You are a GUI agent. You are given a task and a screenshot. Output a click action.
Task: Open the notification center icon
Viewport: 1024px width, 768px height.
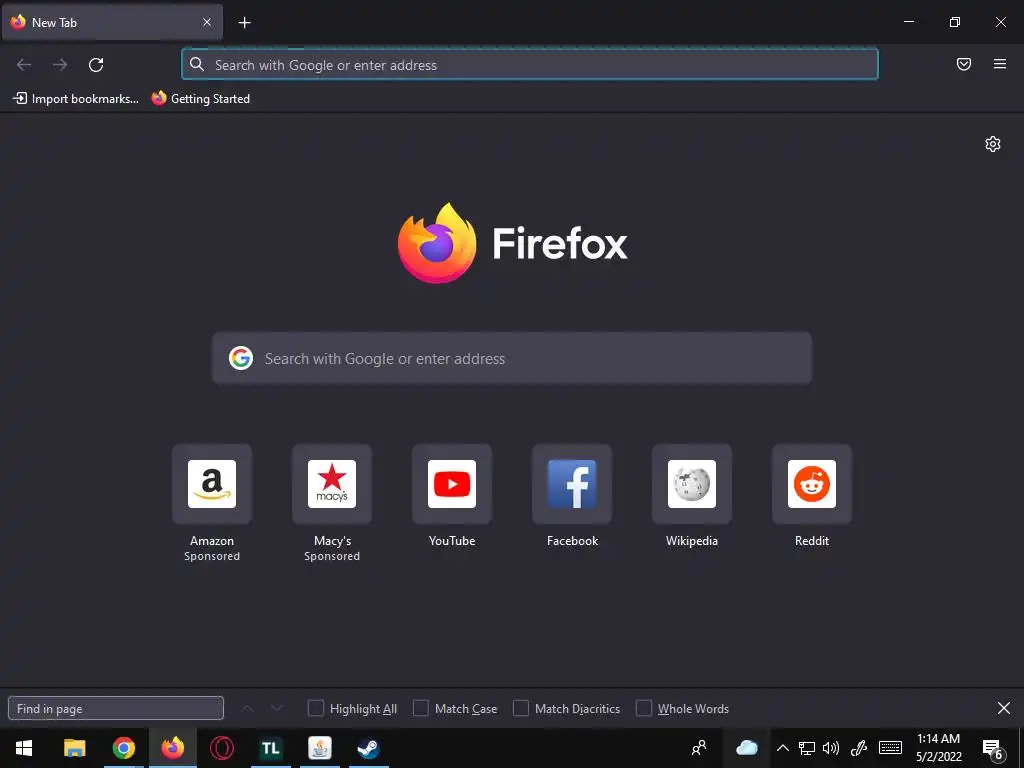[x=993, y=749]
